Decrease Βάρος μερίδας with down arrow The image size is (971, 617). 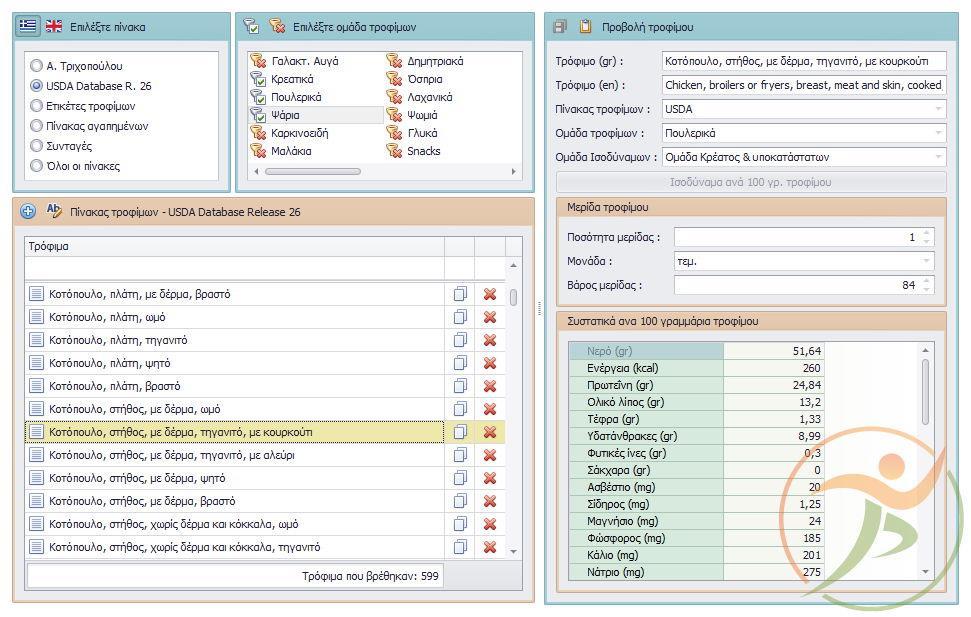pos(926,289)
